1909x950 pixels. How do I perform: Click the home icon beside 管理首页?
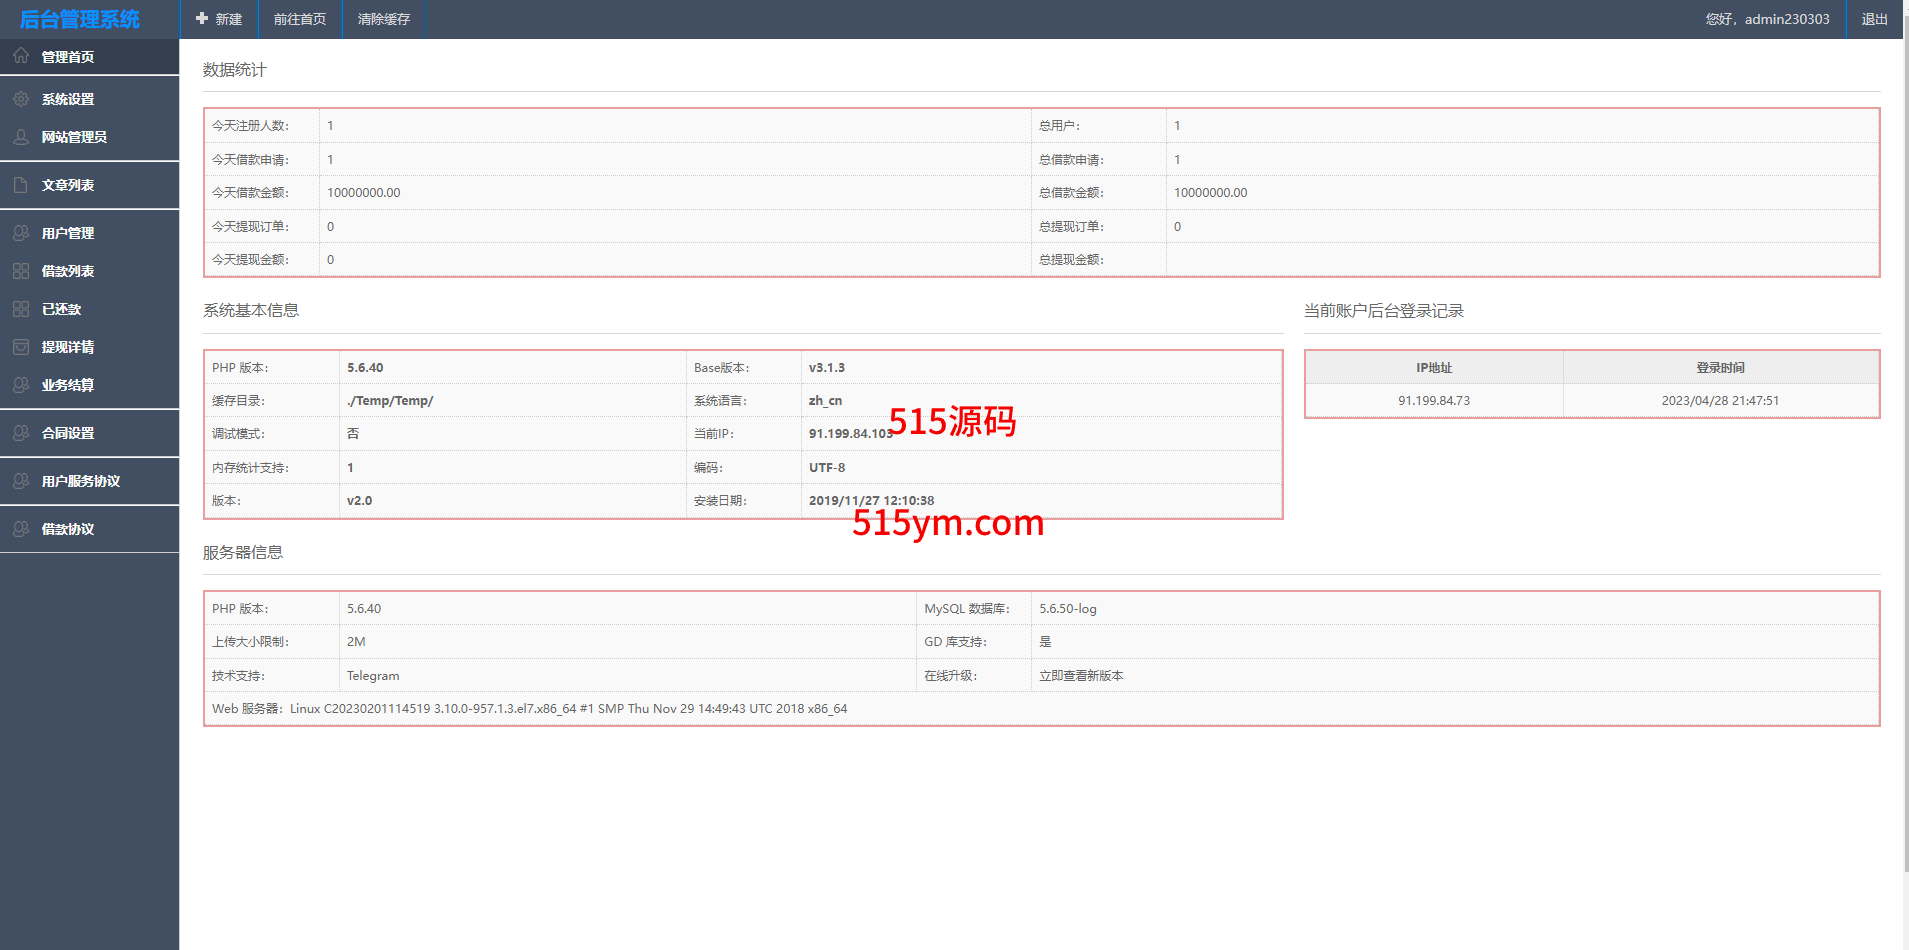(21, 56)
